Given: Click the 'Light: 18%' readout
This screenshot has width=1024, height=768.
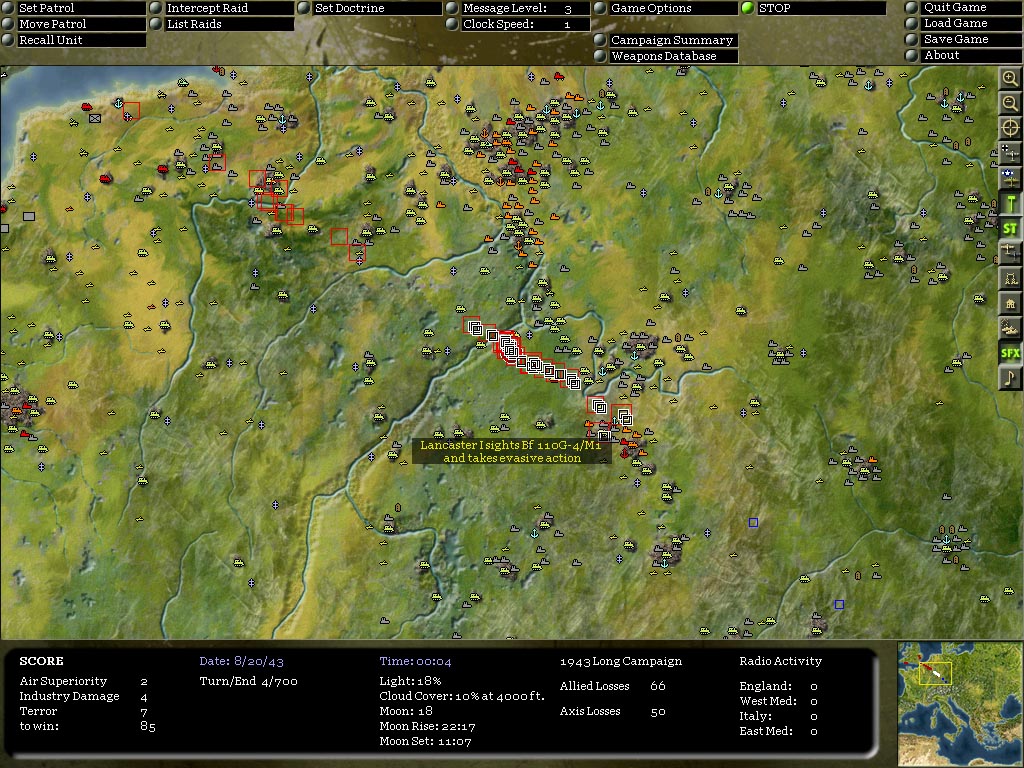Looking at the screenshot, I should pyautogui.click(x=410, y=680).
